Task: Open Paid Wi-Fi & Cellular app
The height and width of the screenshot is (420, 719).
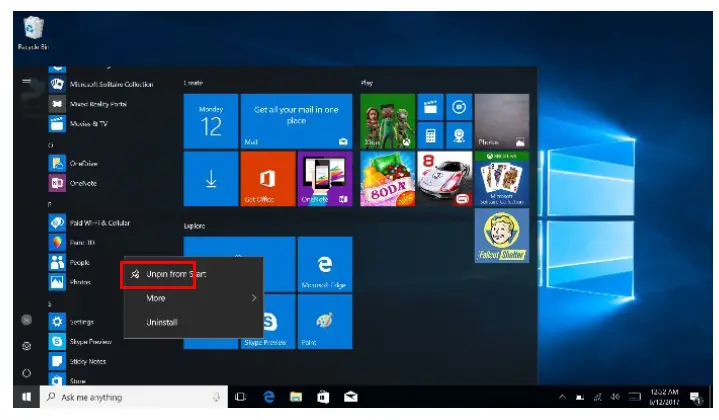Action: 89,223
